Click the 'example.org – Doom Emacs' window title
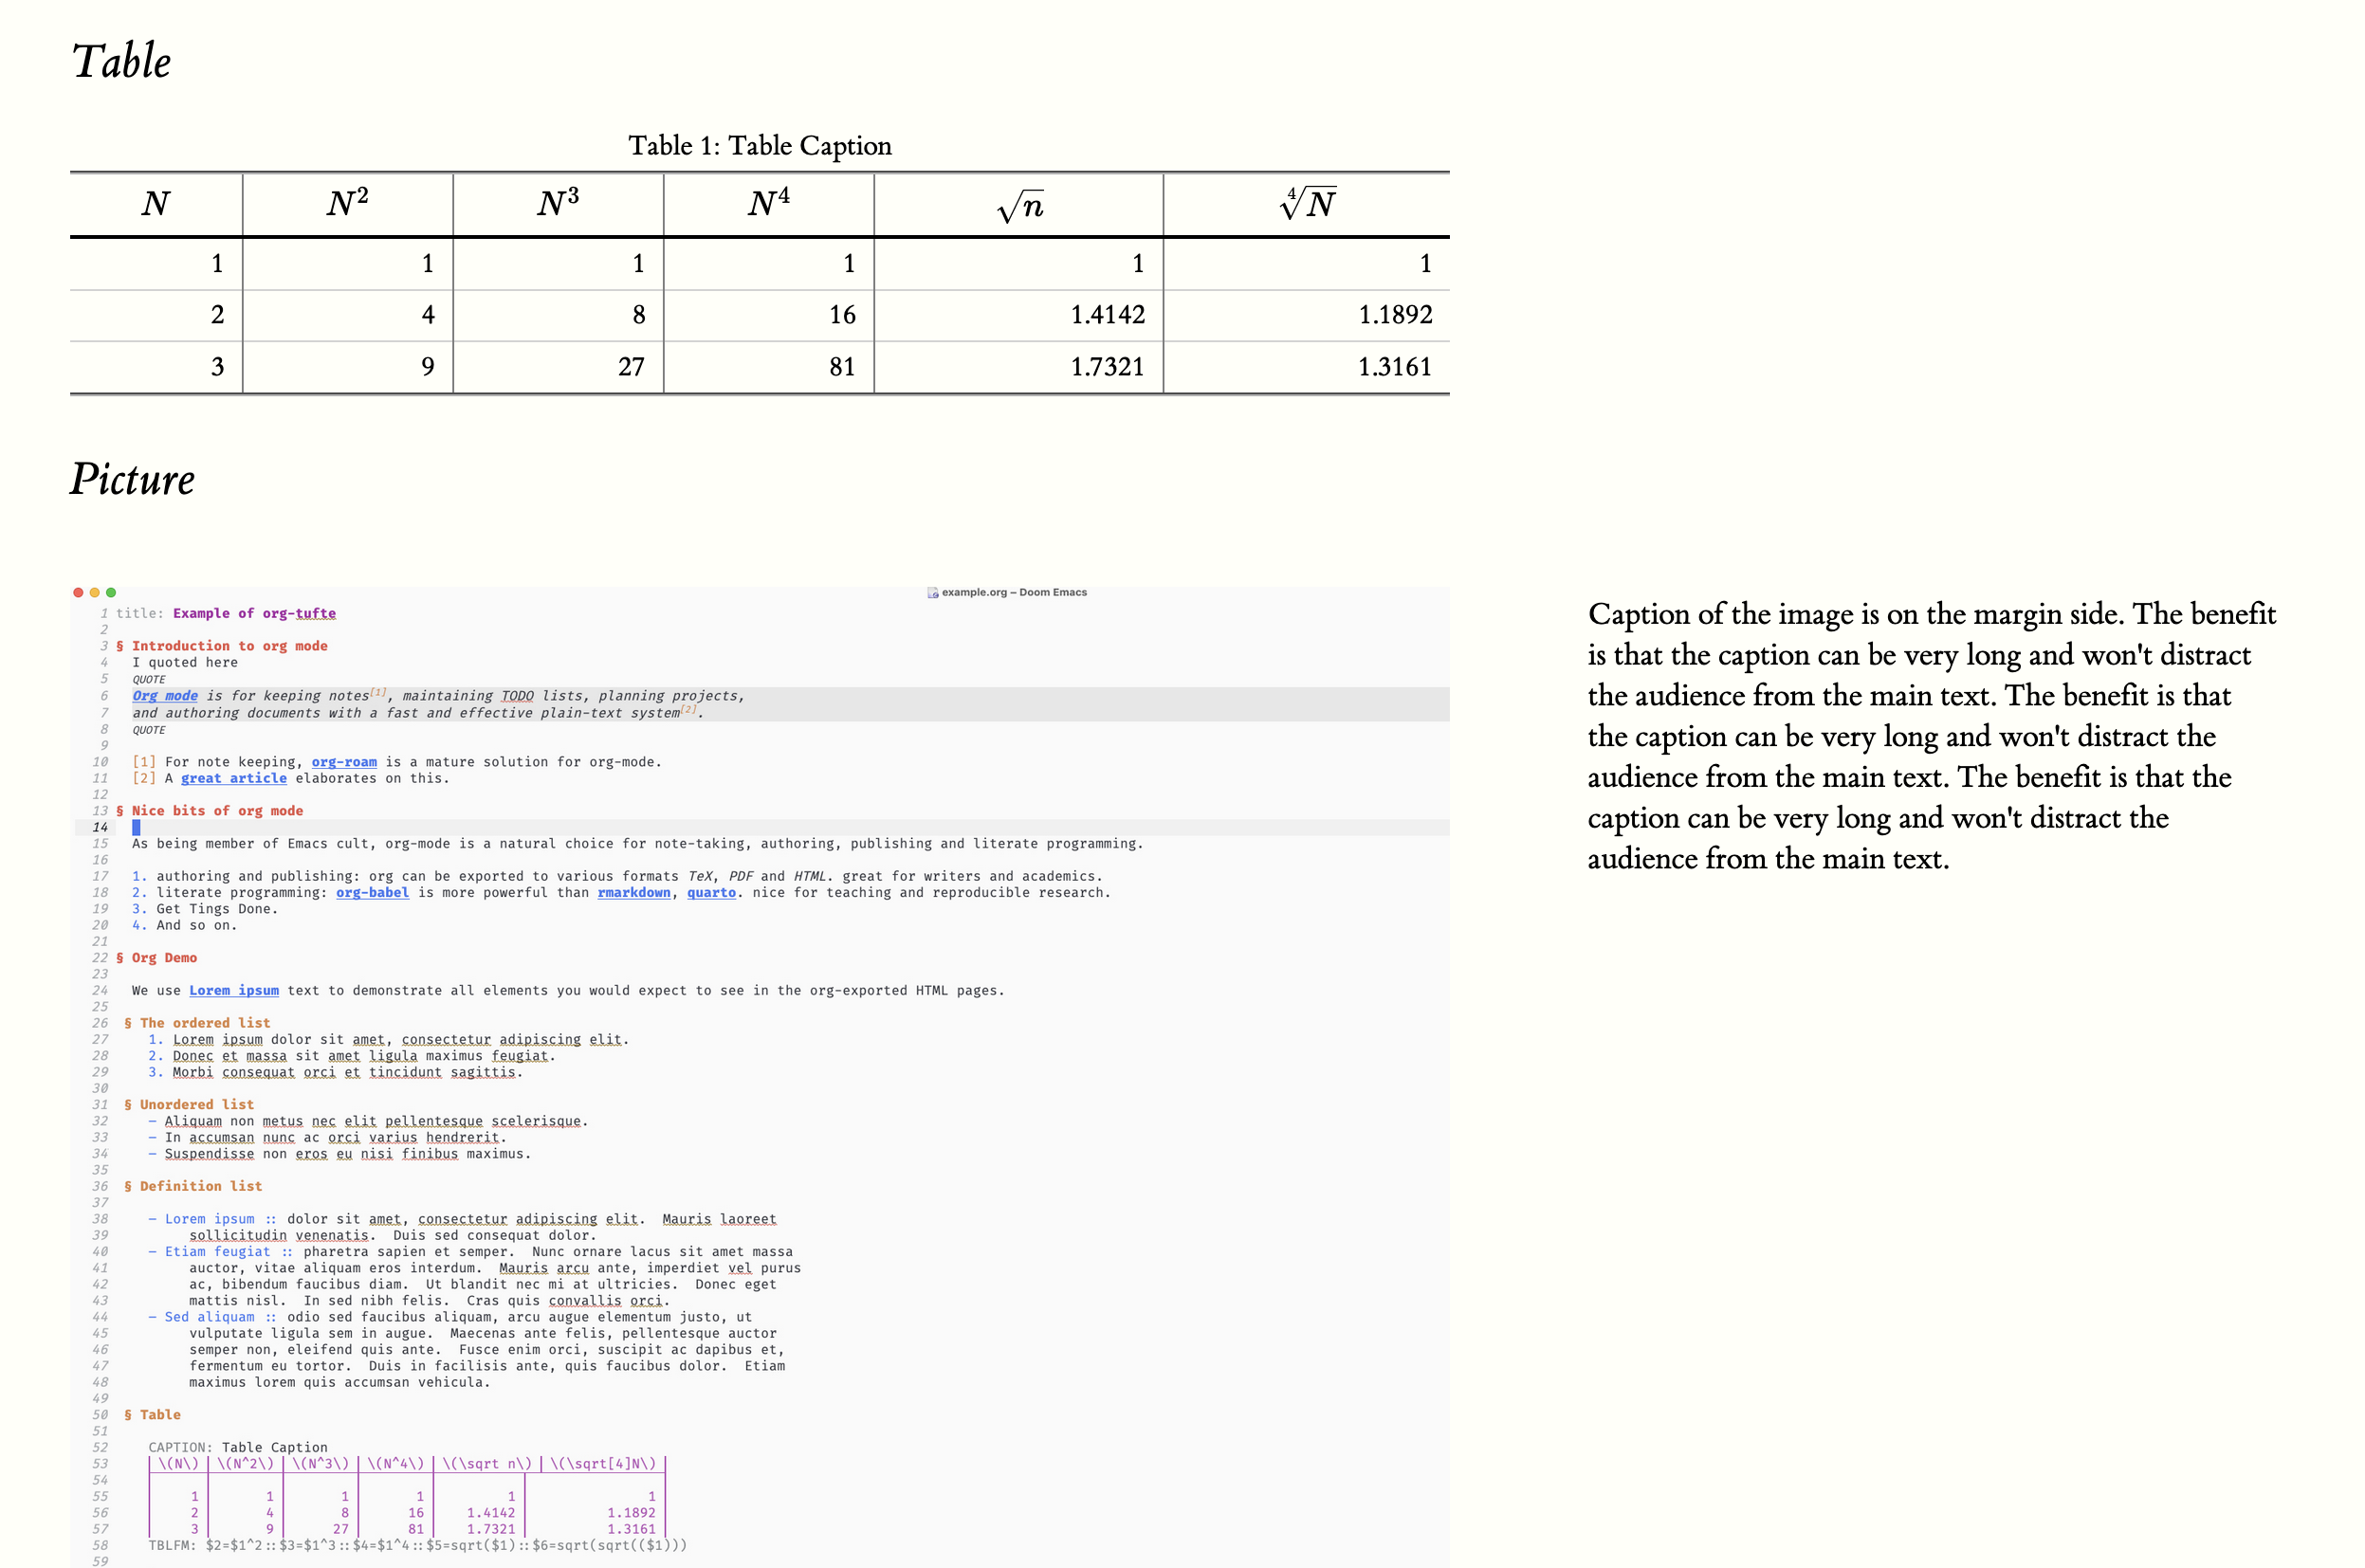Image resolution: width=2365 pixels, height=1568 pixels. coord(1014,593)
